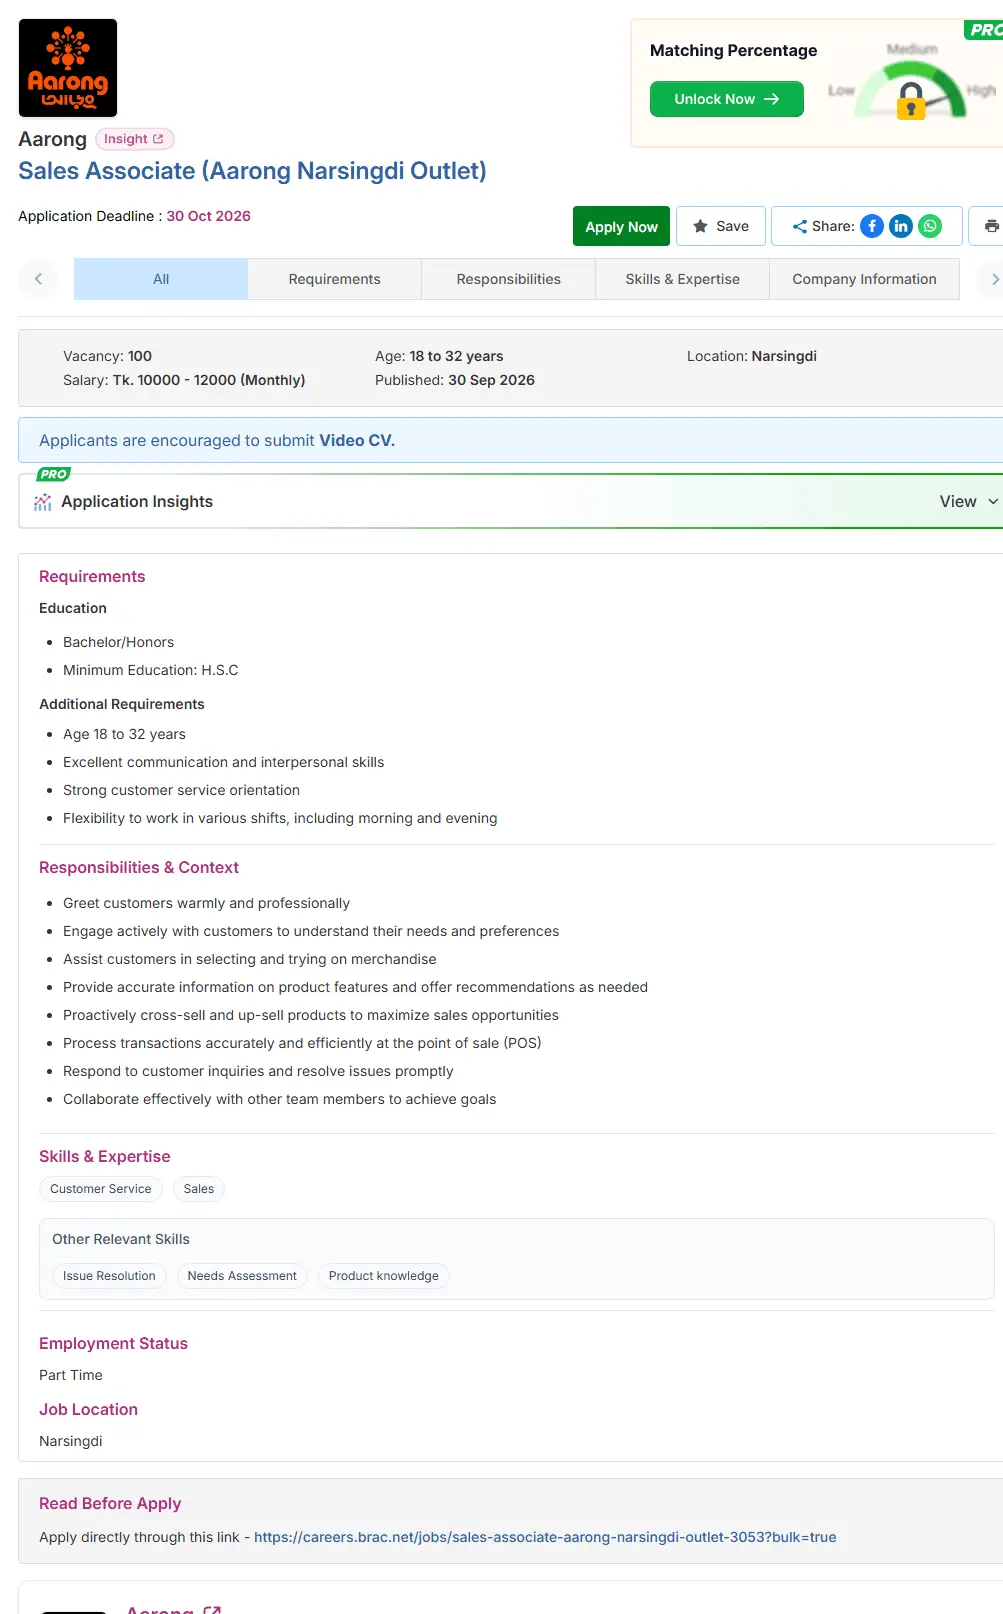This screenshot has width=1003, height=1614.
Task: Go to Skills & Expertise tab
Action: pos(683,279)
